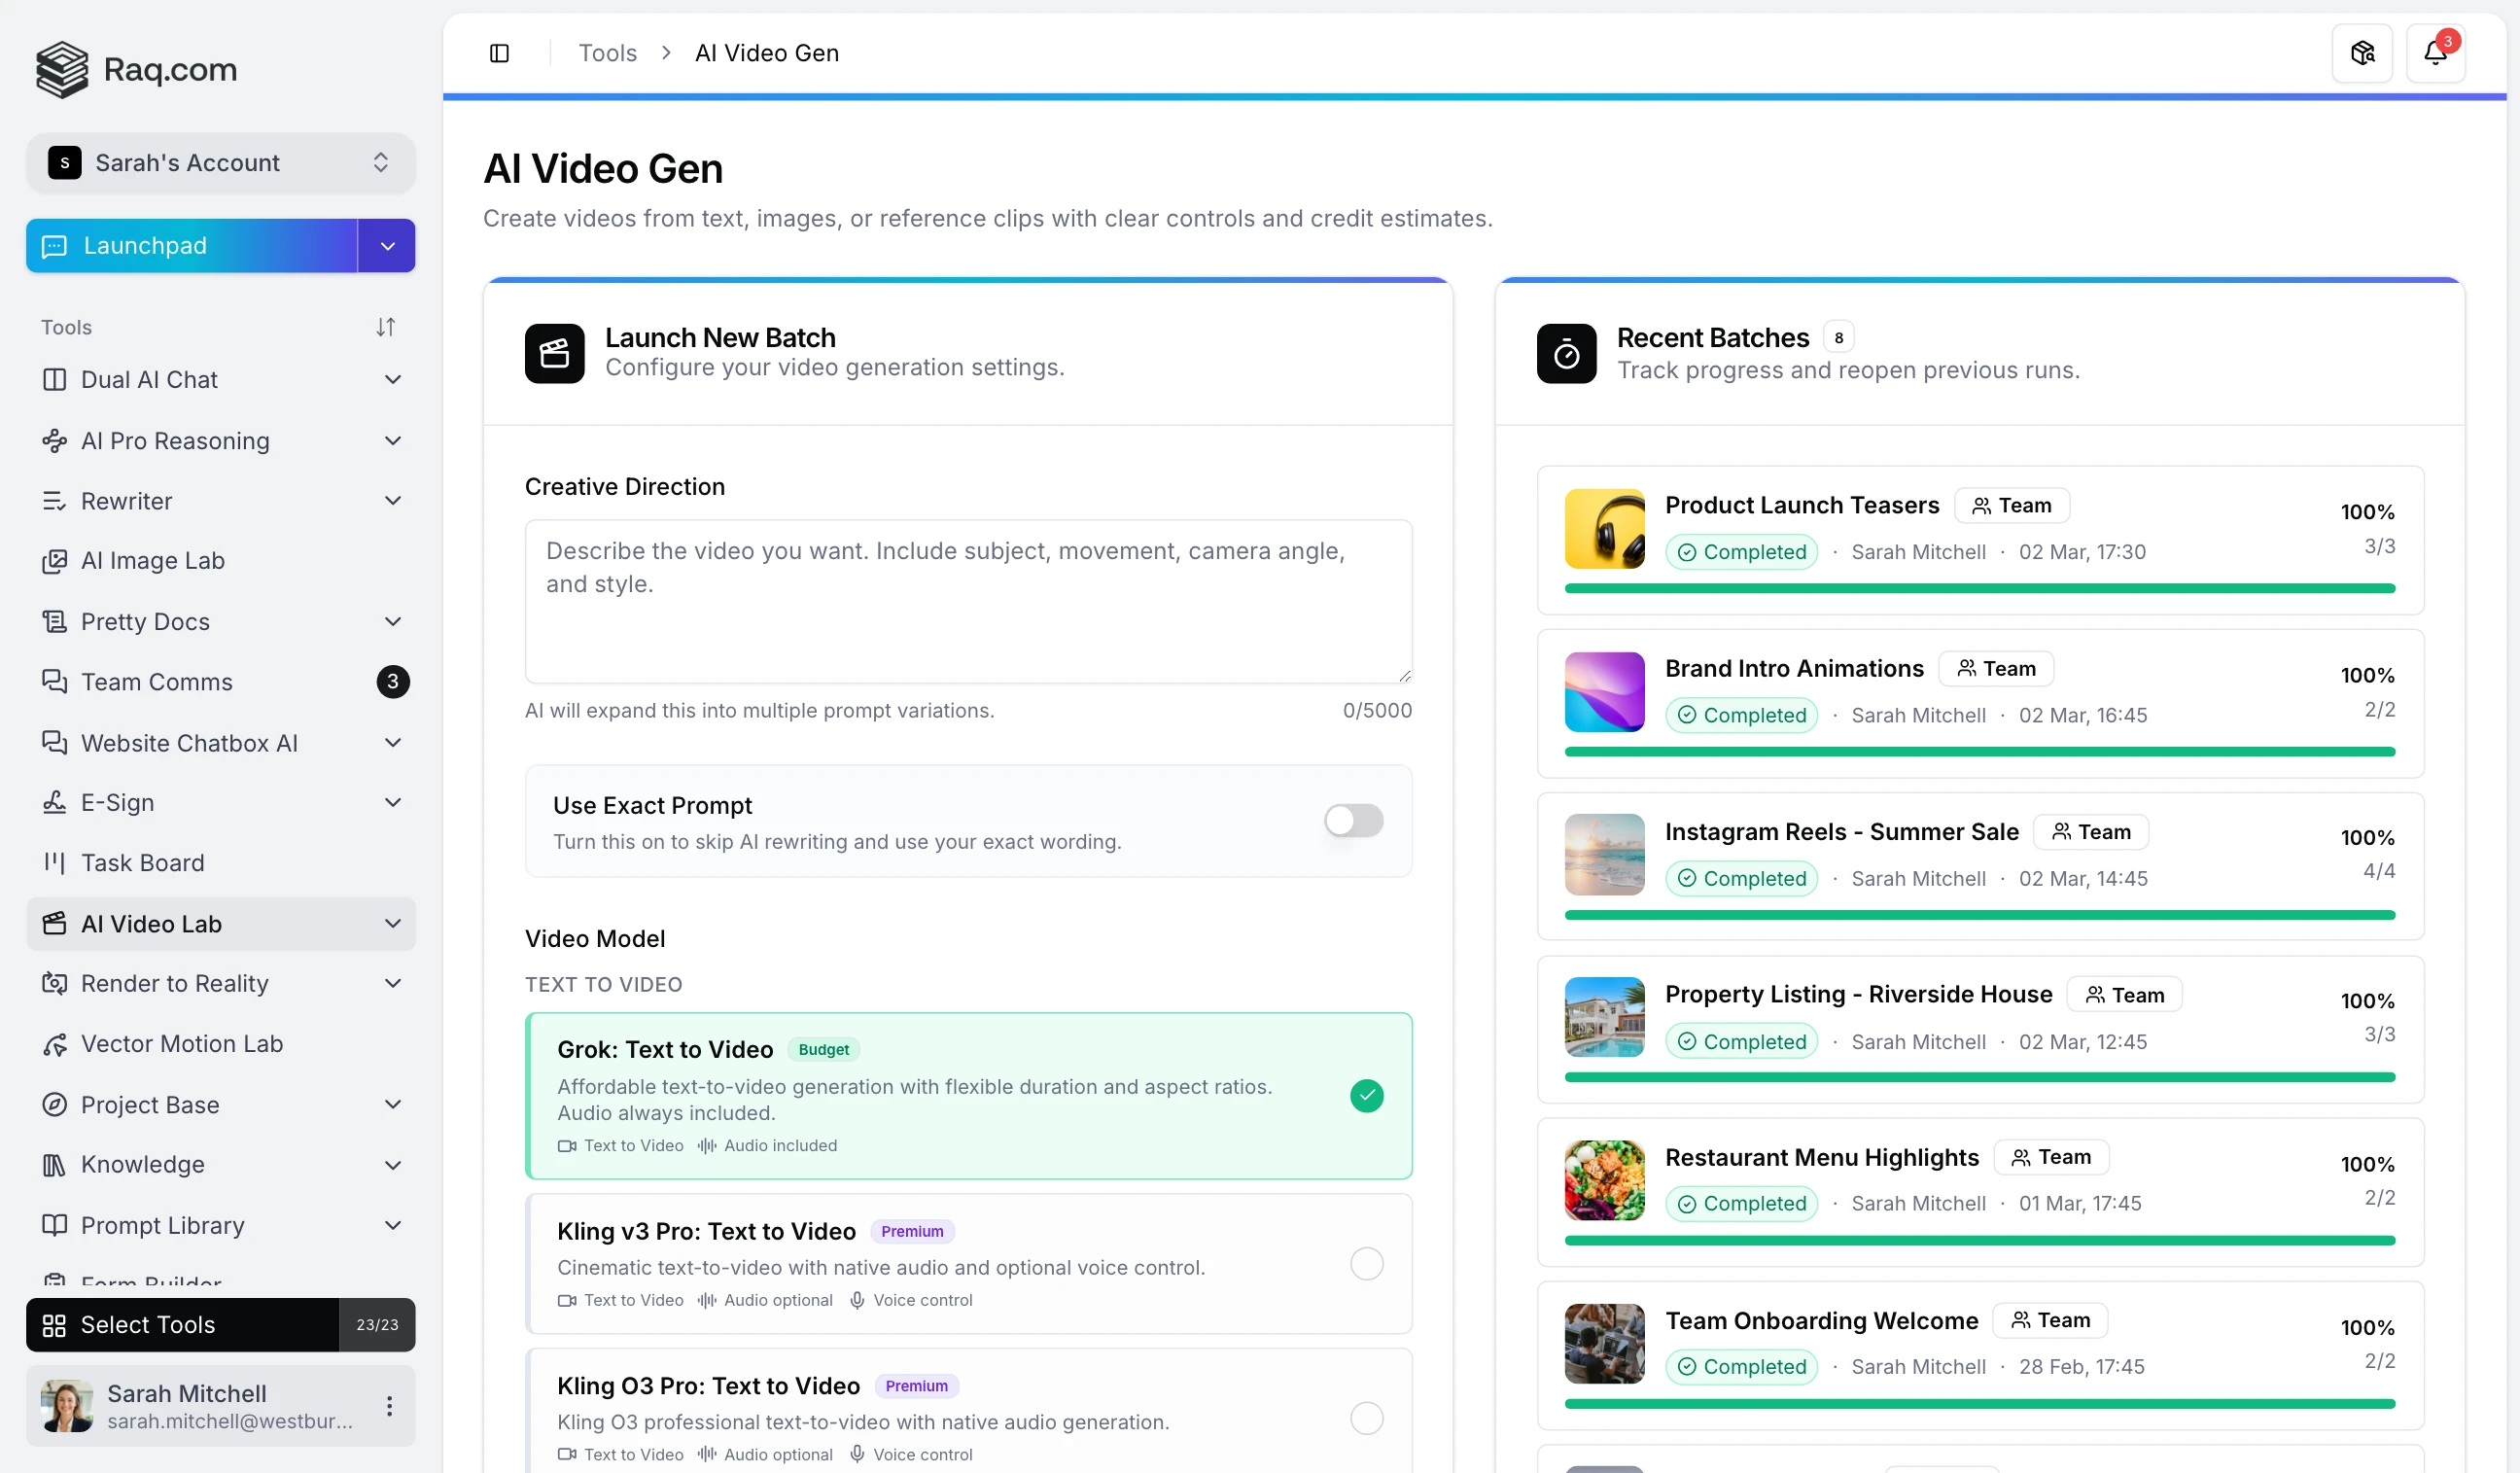Image resolution: width=2520 pixels, height=1473 pixels.
Task: Click the notification bell showing 3 alerts
Action: [x=2436, y=52]
